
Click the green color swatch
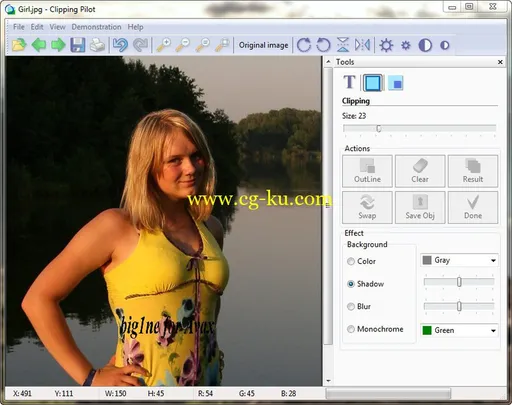427,330
